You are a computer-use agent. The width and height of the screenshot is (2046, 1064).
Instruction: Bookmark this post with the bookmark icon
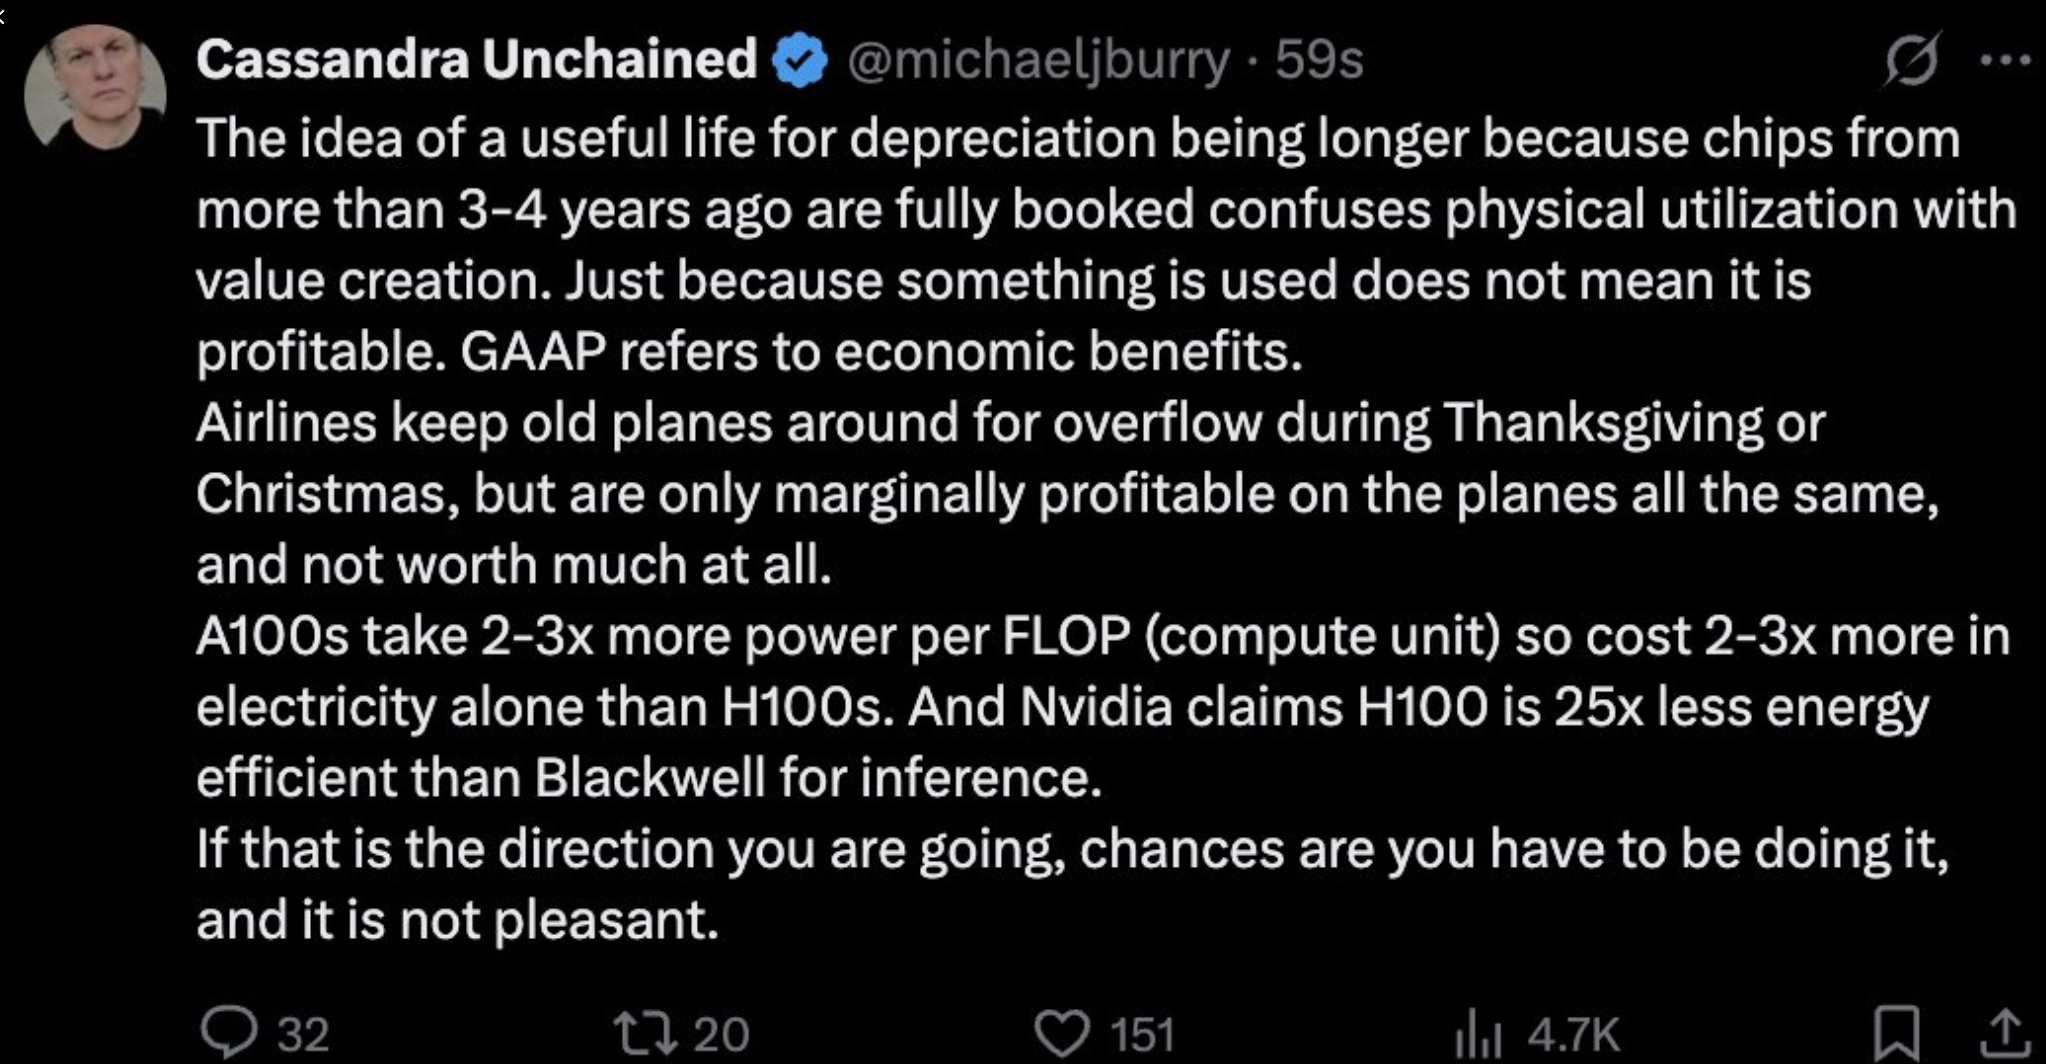pos(1895,1033)
